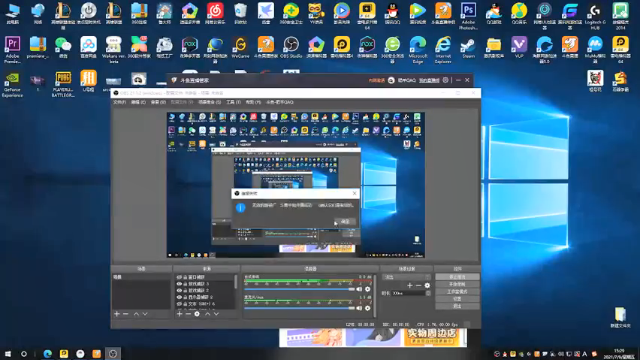Move scene down in Scenes panel

click(x=145, y=314)
